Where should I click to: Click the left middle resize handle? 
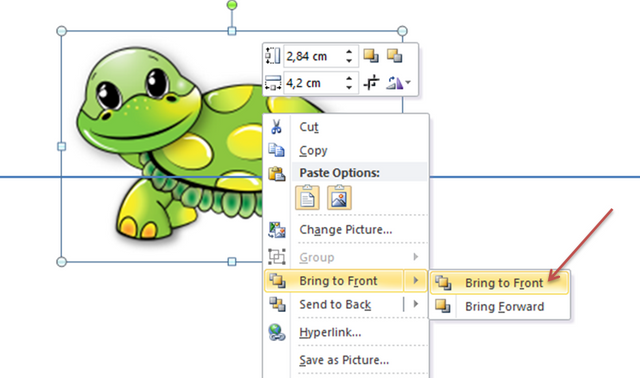[x=61, y=146]
